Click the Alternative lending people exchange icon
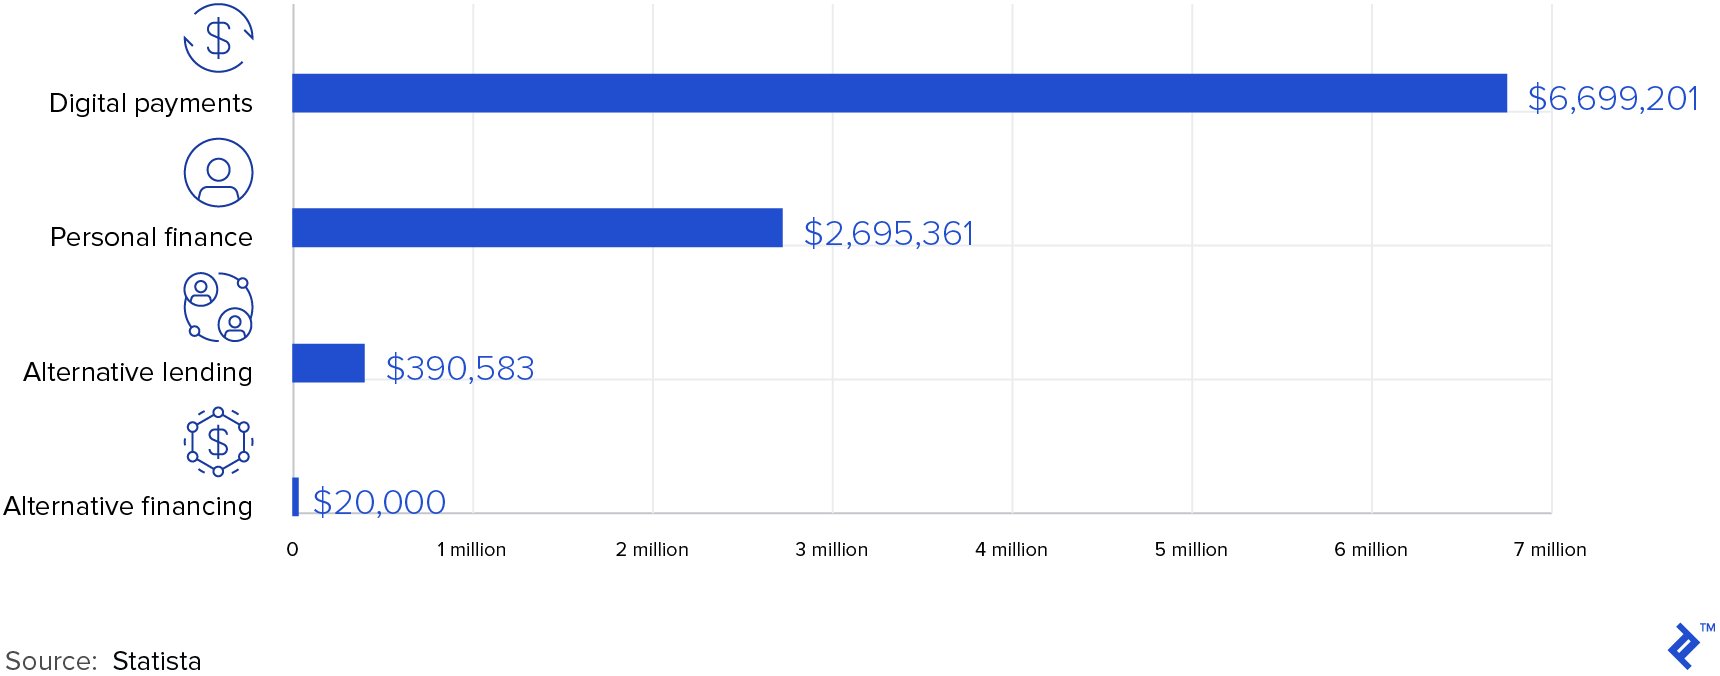The width and height of the screenshot is (1720, 676). [218, 307]
